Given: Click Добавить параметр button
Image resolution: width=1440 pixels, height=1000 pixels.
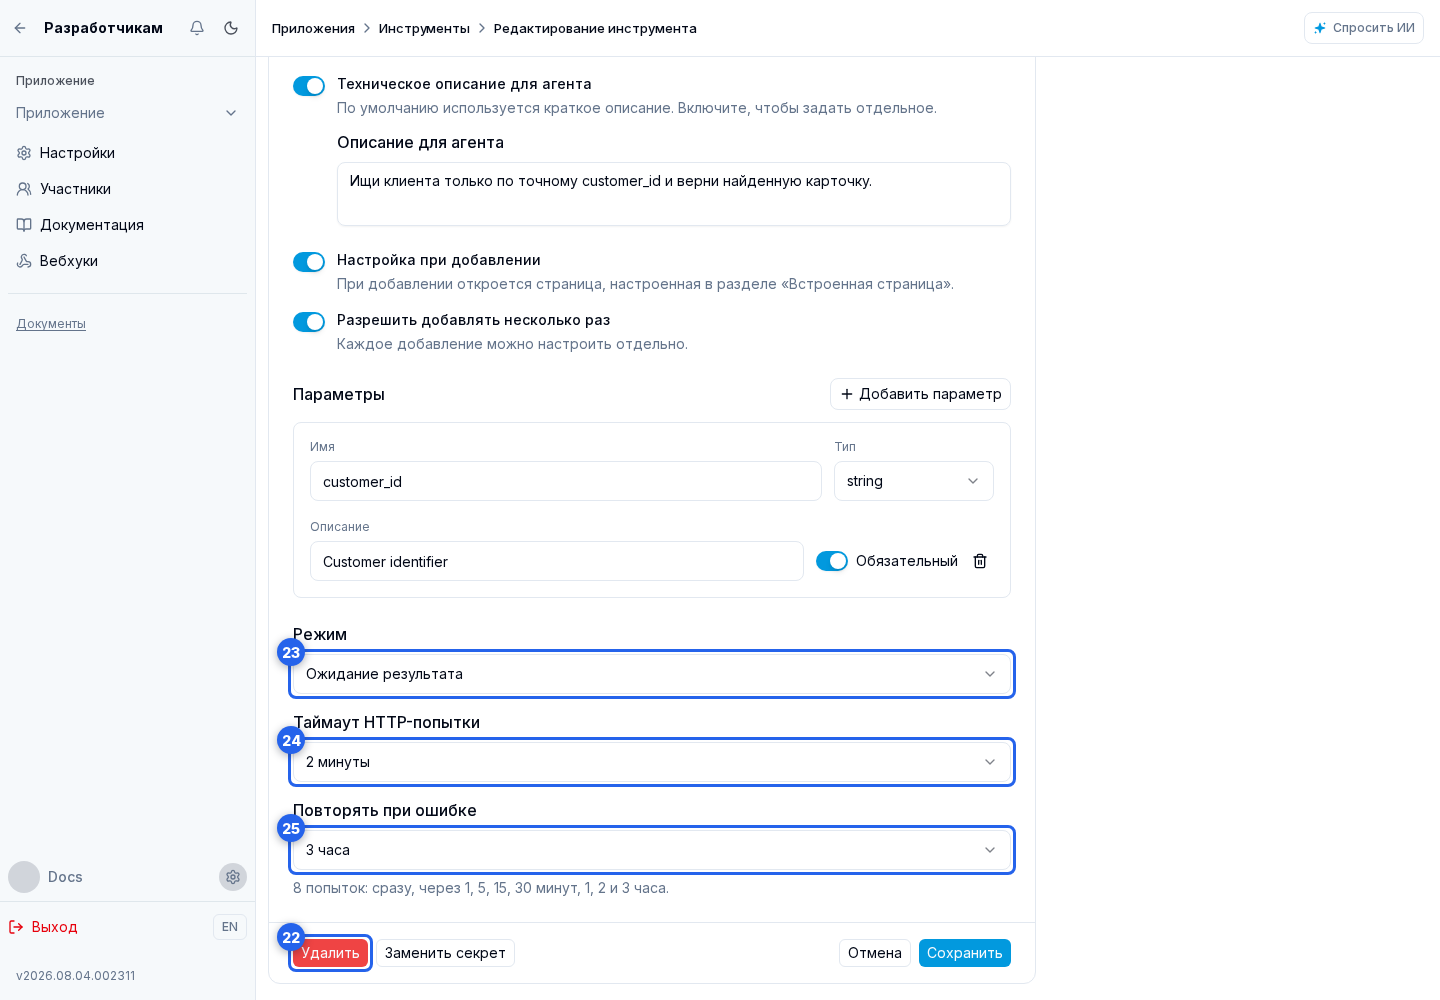Looking at the screenshot, I should [x=920, y=394].
